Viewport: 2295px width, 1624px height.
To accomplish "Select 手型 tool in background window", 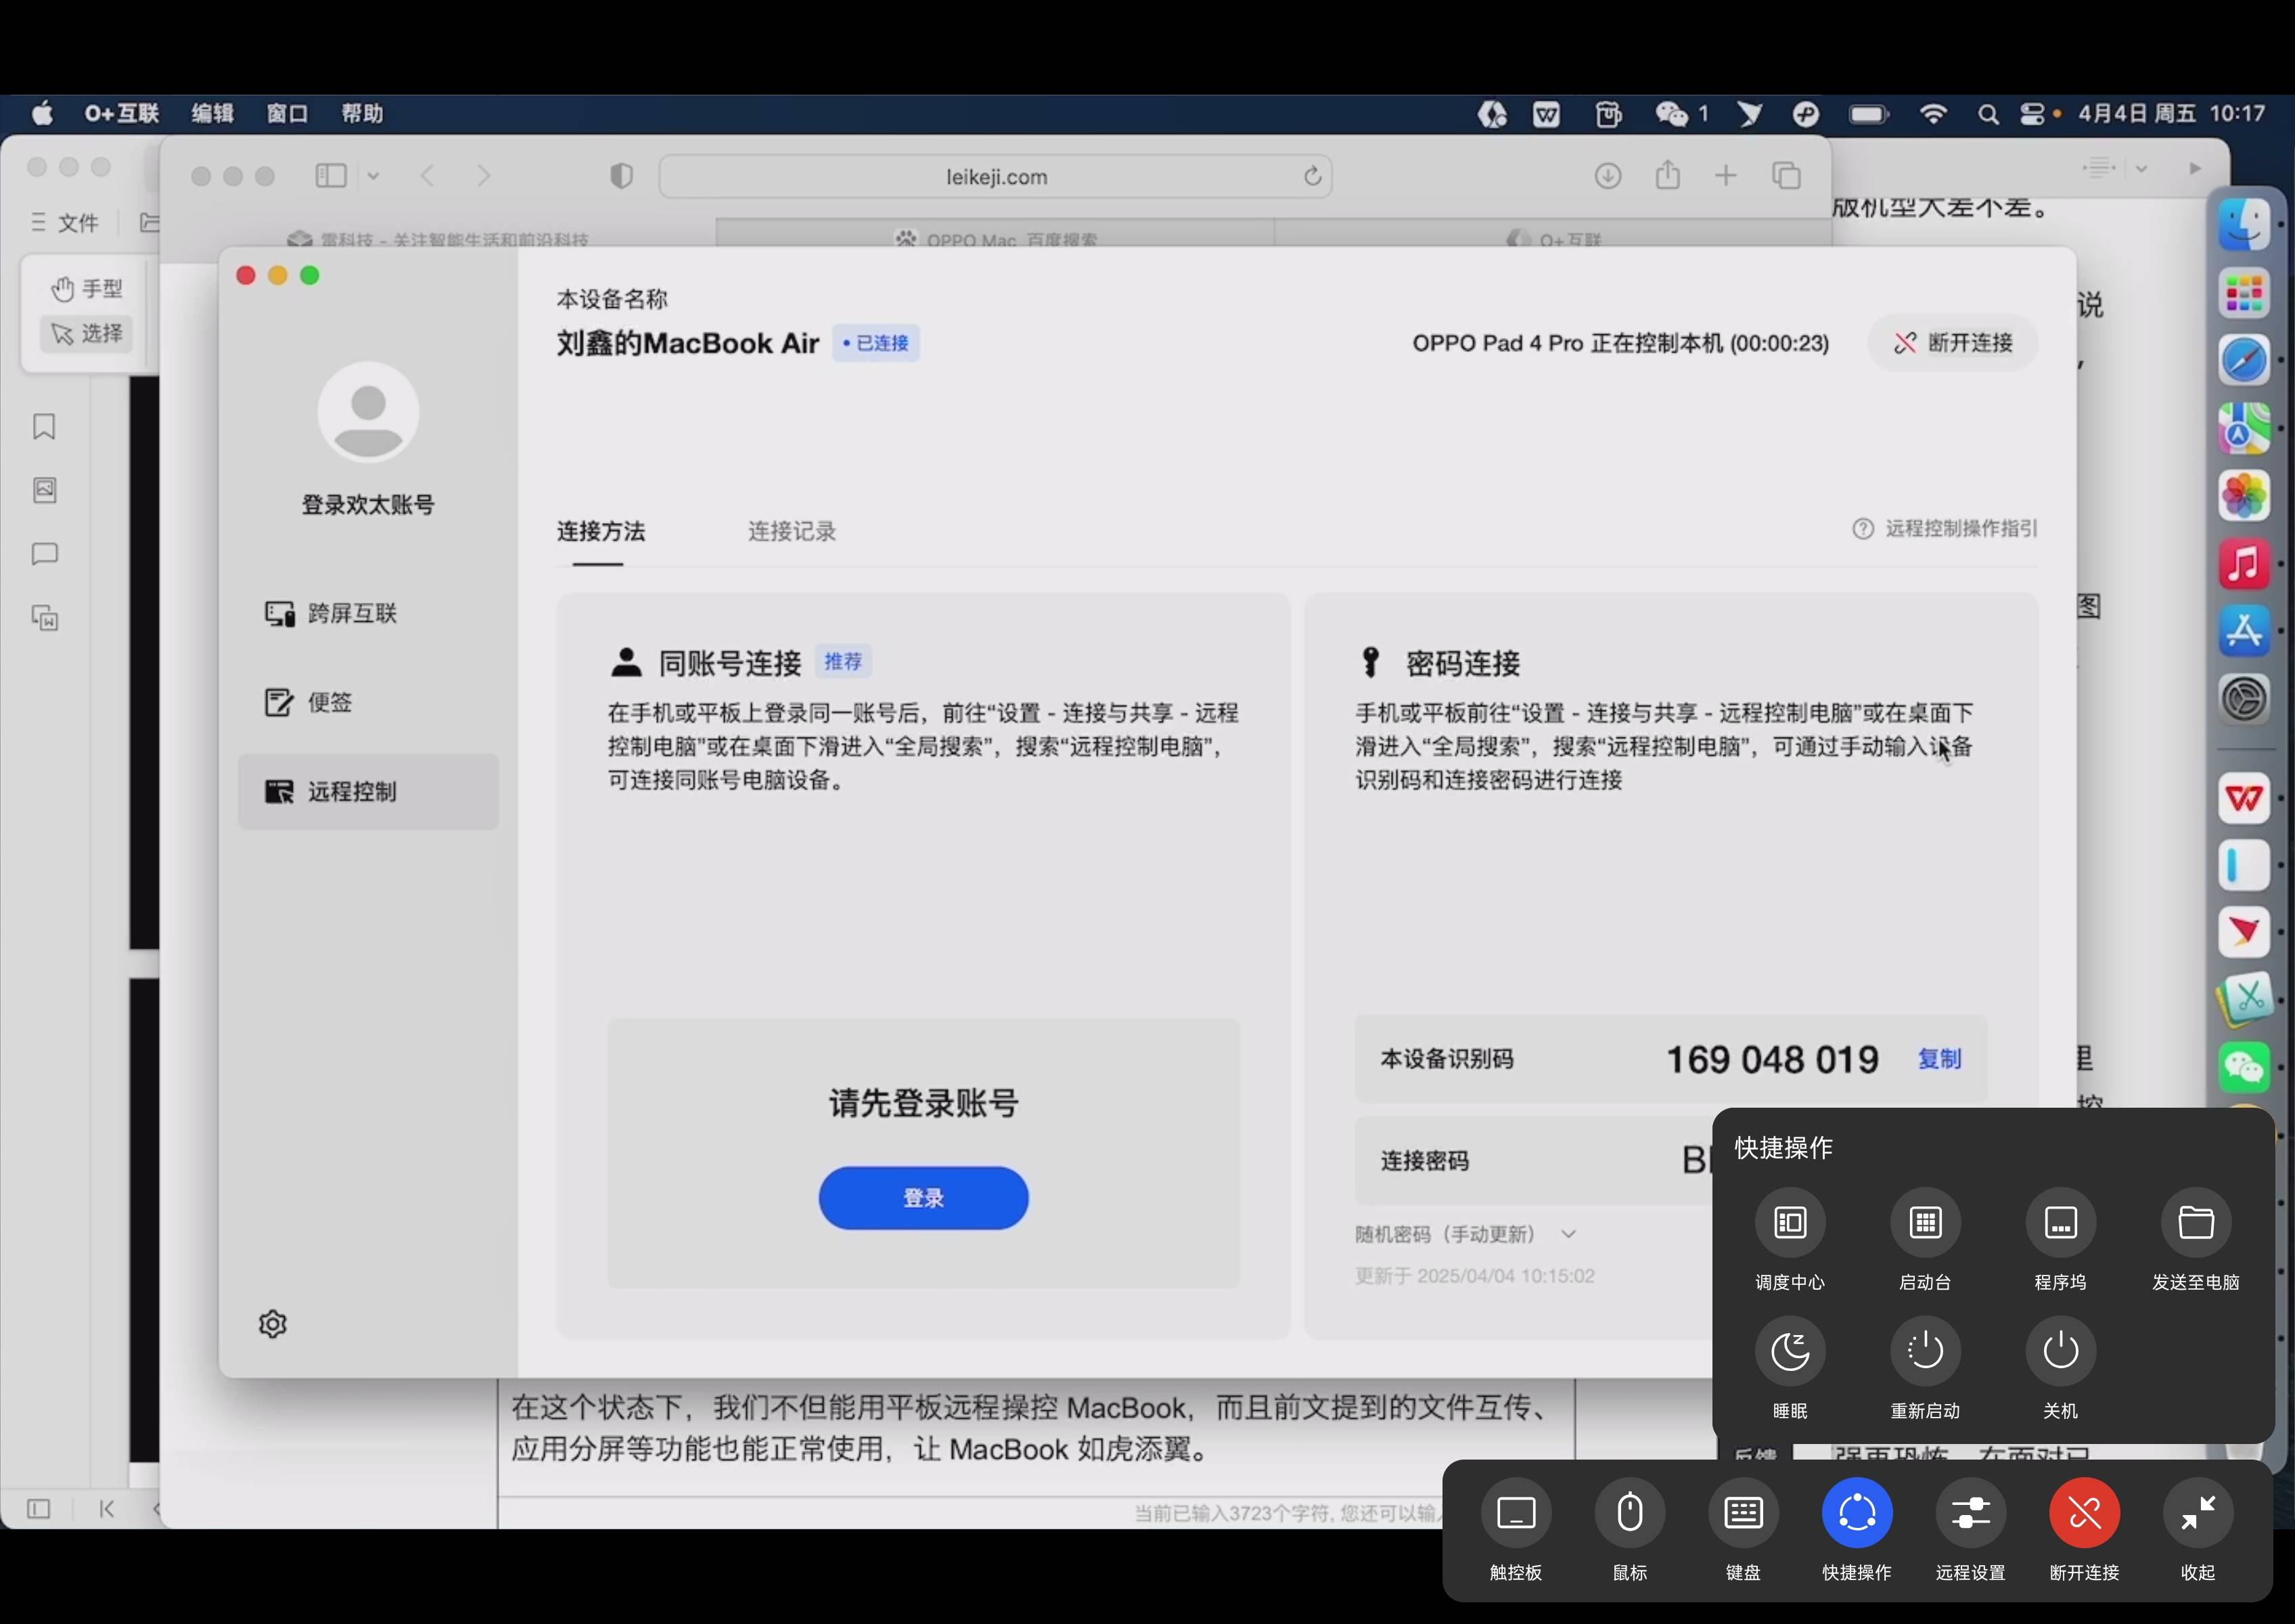I will 87,289.
